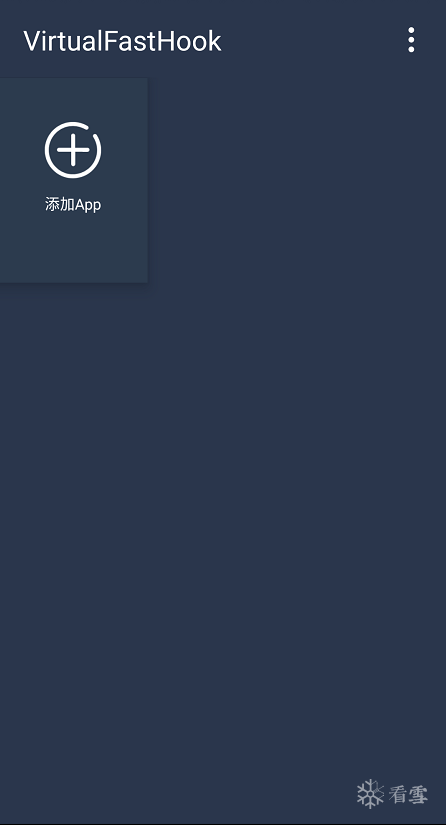Click the VirtualFastHook title text
Image resolution: width=446 pixels, height=825 pixels.
point(123,41)
